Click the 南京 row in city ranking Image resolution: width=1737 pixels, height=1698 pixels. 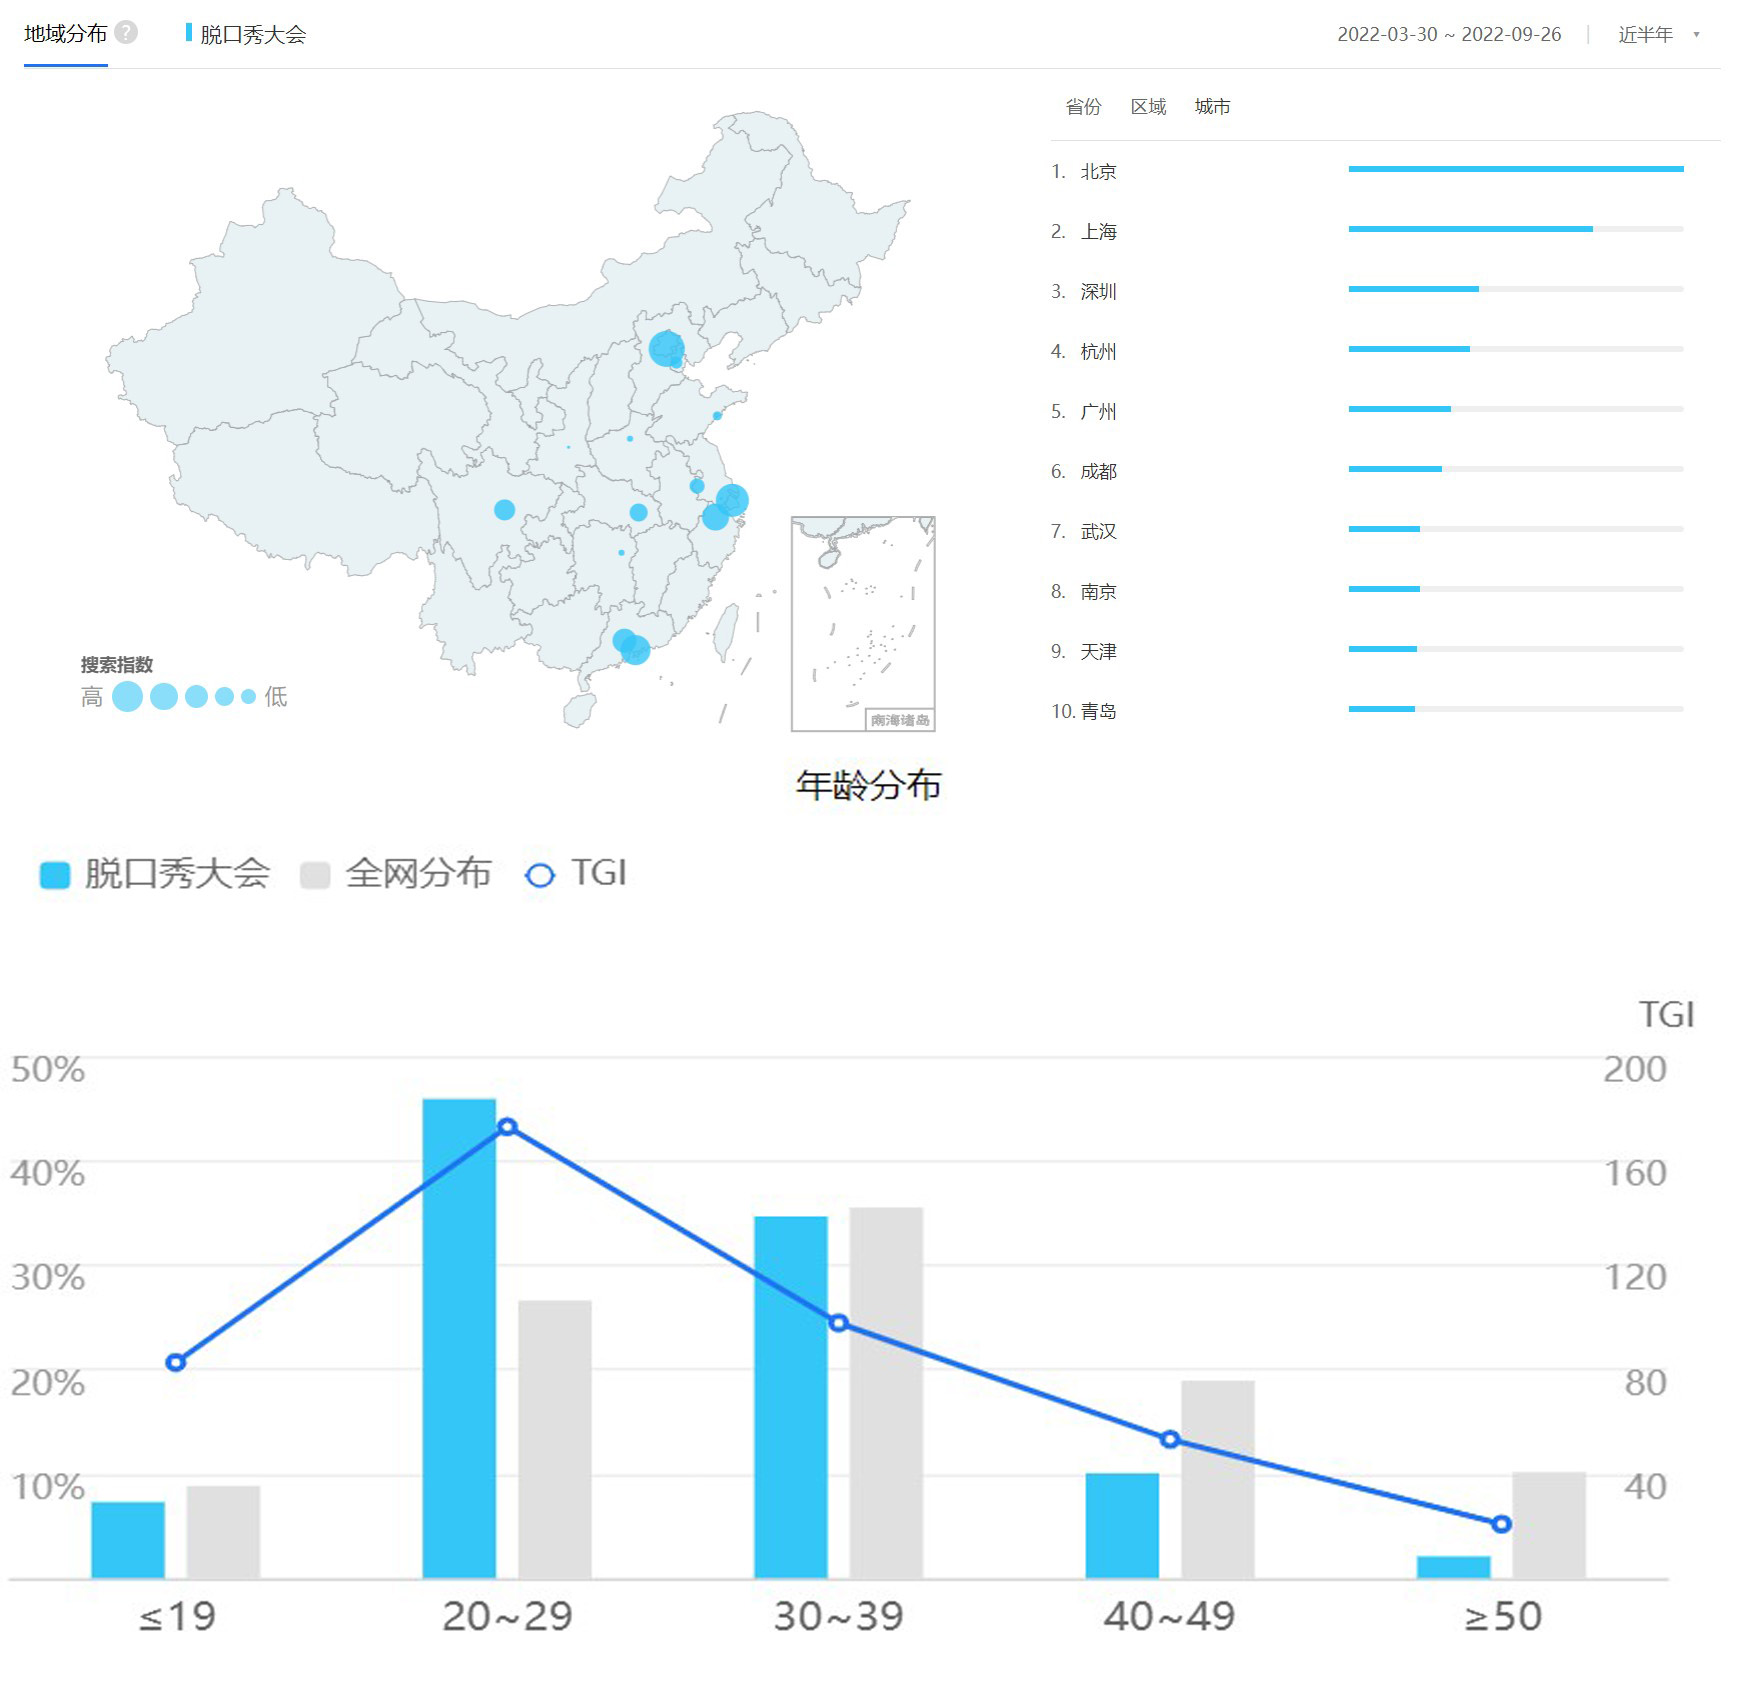point(1366,591)
